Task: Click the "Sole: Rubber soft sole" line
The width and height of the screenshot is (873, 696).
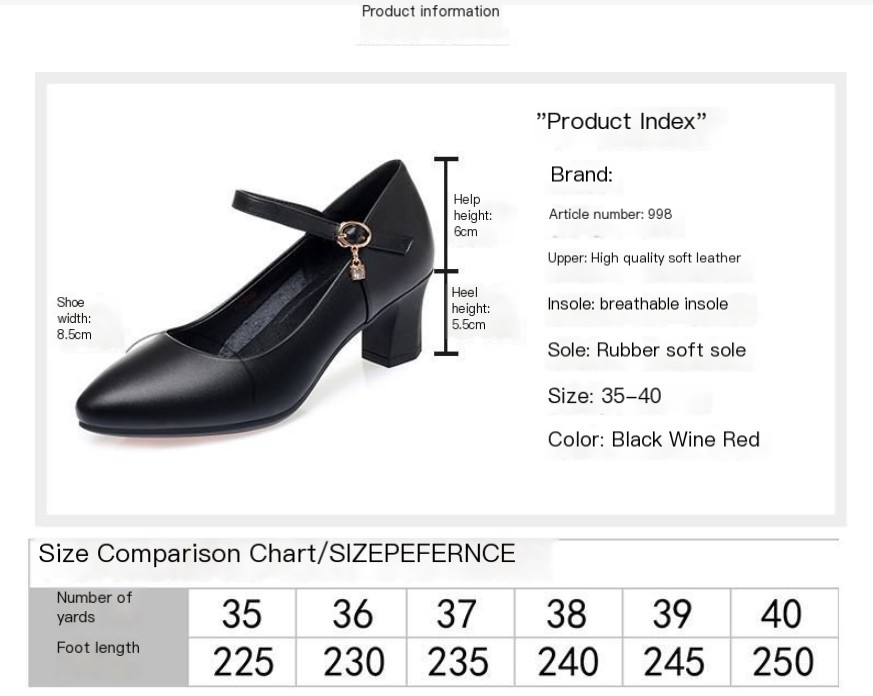Action: [646, 350]
